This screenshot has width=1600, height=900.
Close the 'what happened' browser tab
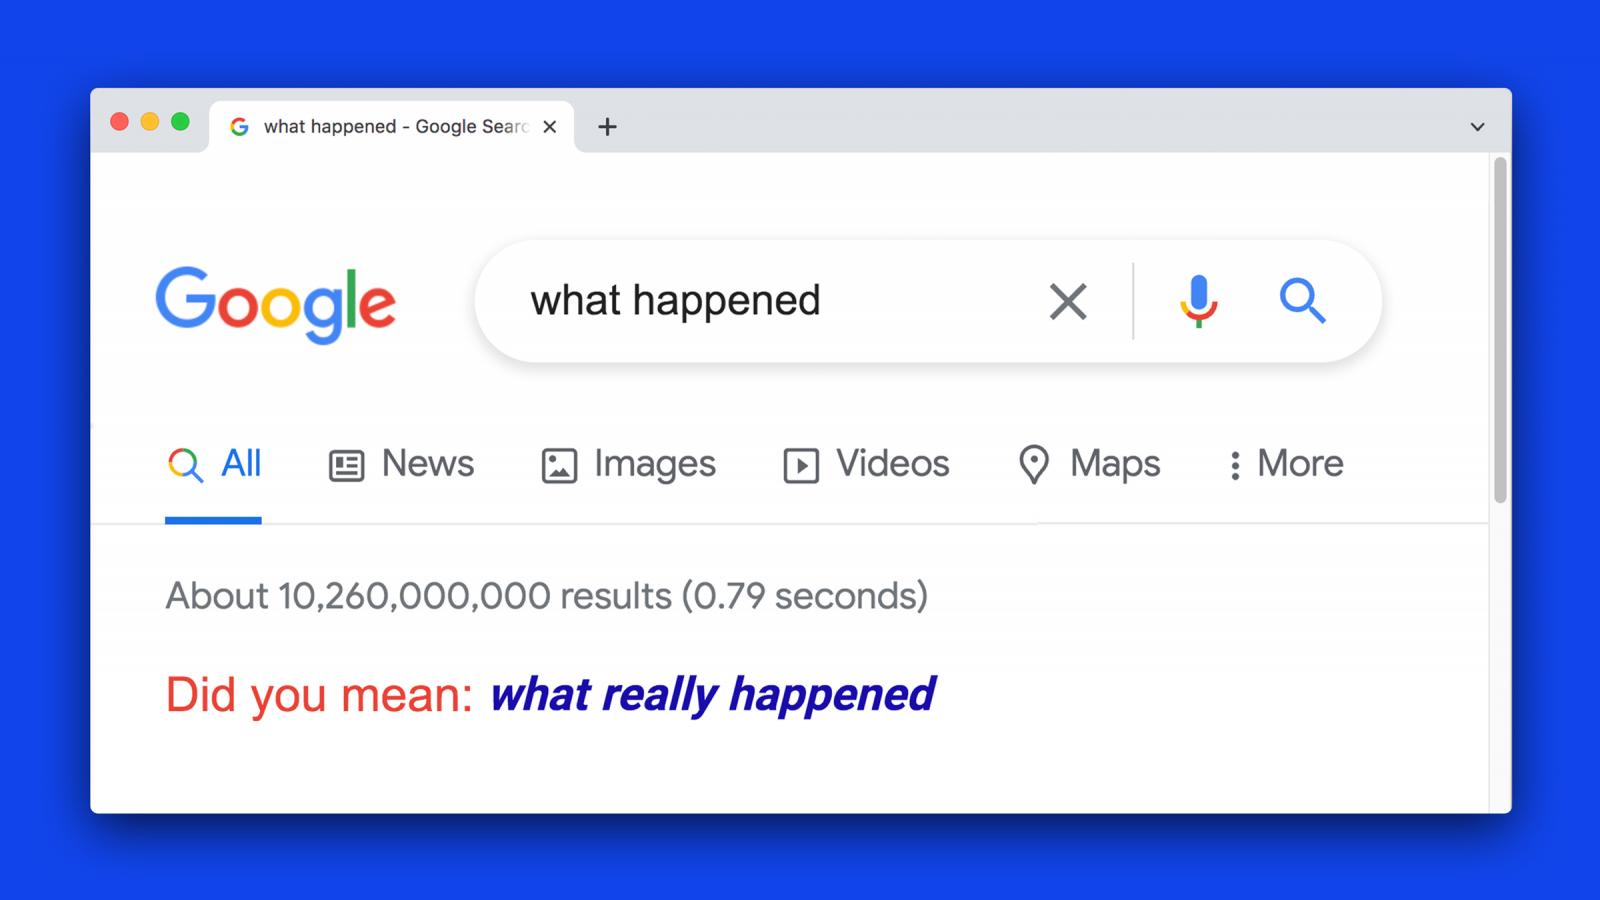pyautogui.click(x=549, y=127)
